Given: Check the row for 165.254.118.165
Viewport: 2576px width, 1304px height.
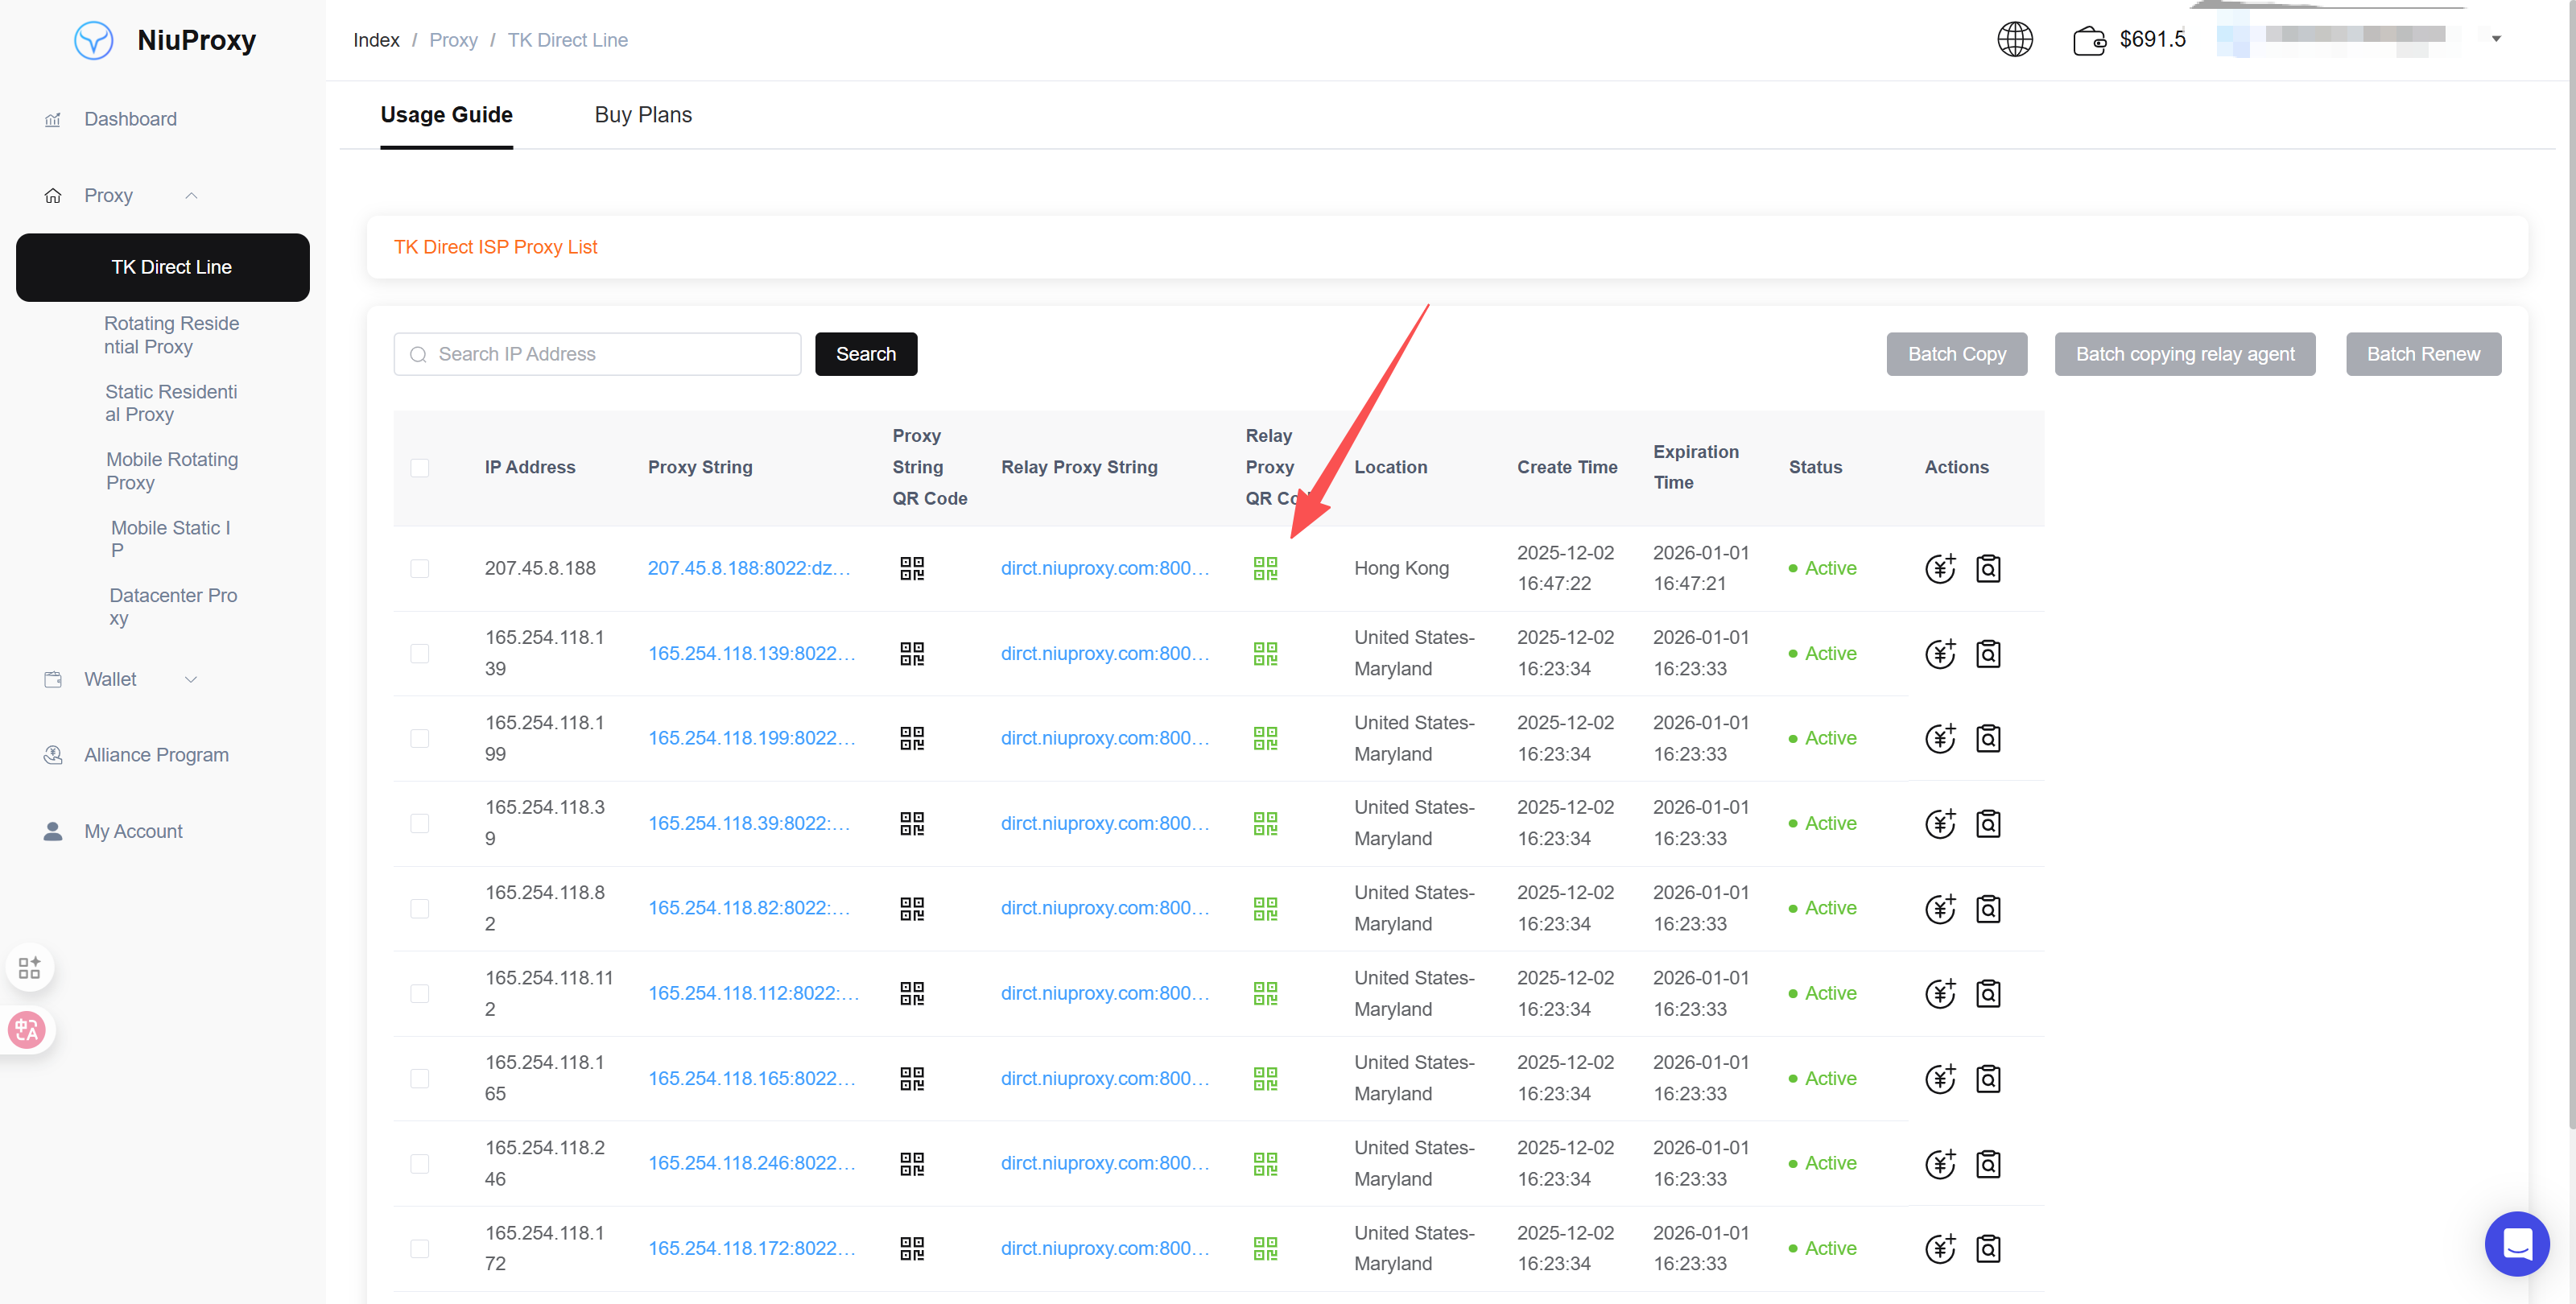Looking at the screenshot, I should (x=419, y=1078).
